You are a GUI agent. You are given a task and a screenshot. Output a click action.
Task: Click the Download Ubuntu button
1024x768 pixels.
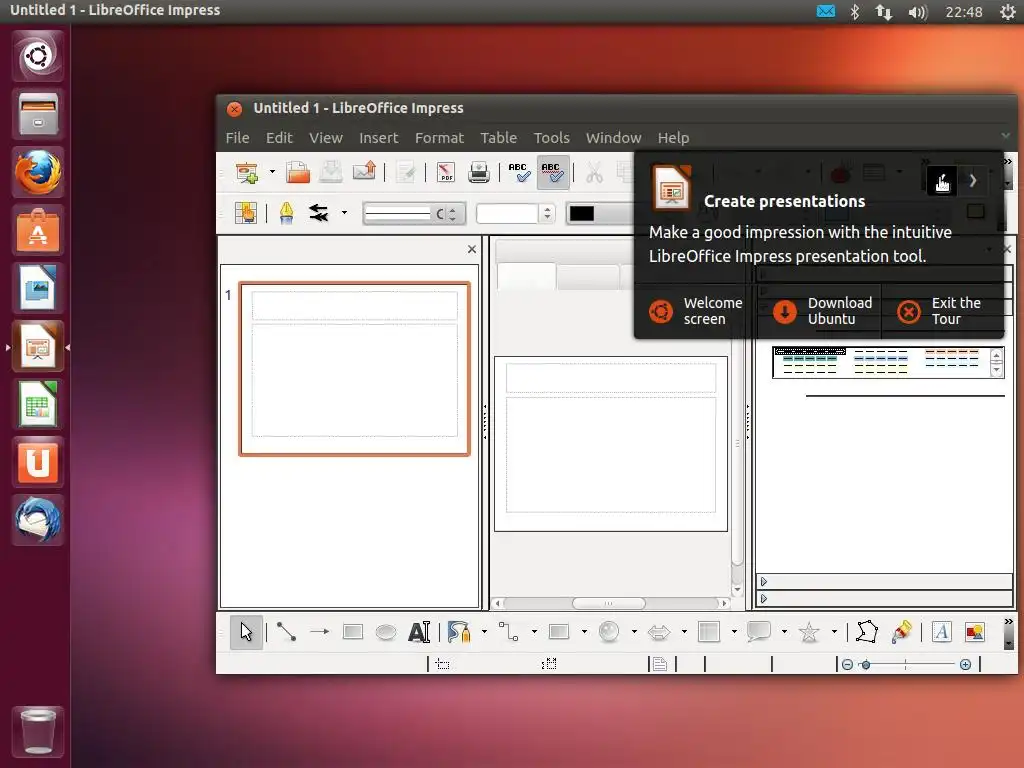tap(820, 311)
